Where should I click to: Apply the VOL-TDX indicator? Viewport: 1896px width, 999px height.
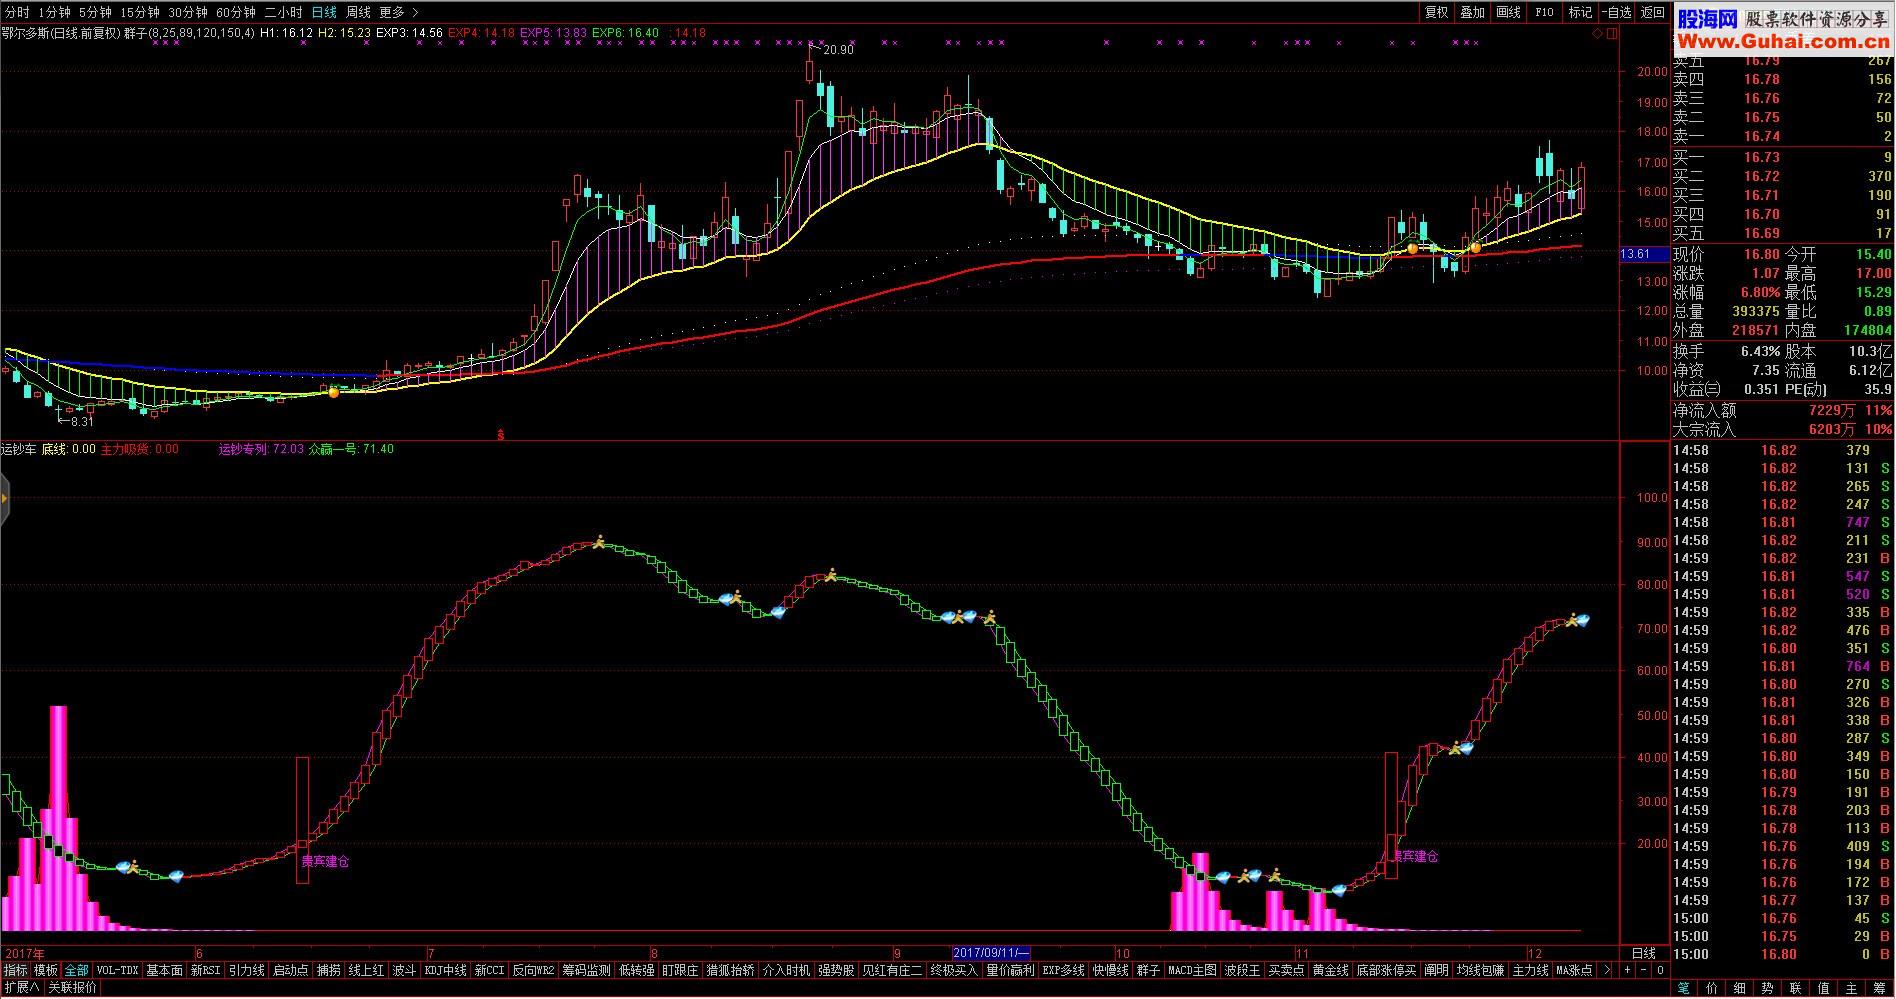118,970
